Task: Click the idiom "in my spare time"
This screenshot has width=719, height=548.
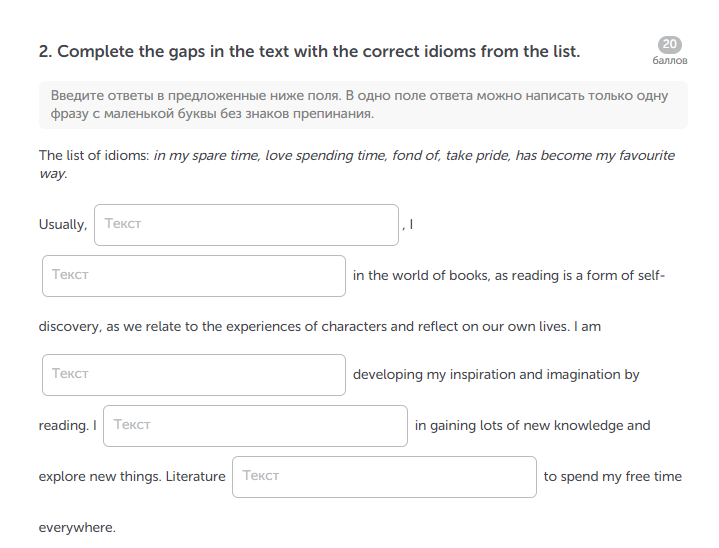Action: 207,156
